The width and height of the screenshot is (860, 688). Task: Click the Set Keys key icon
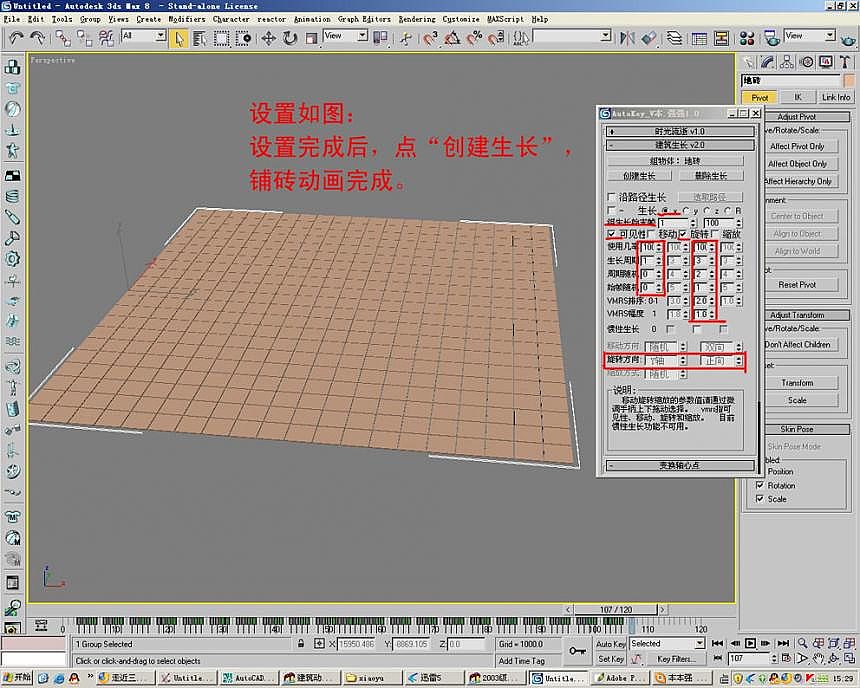[578, 652]
